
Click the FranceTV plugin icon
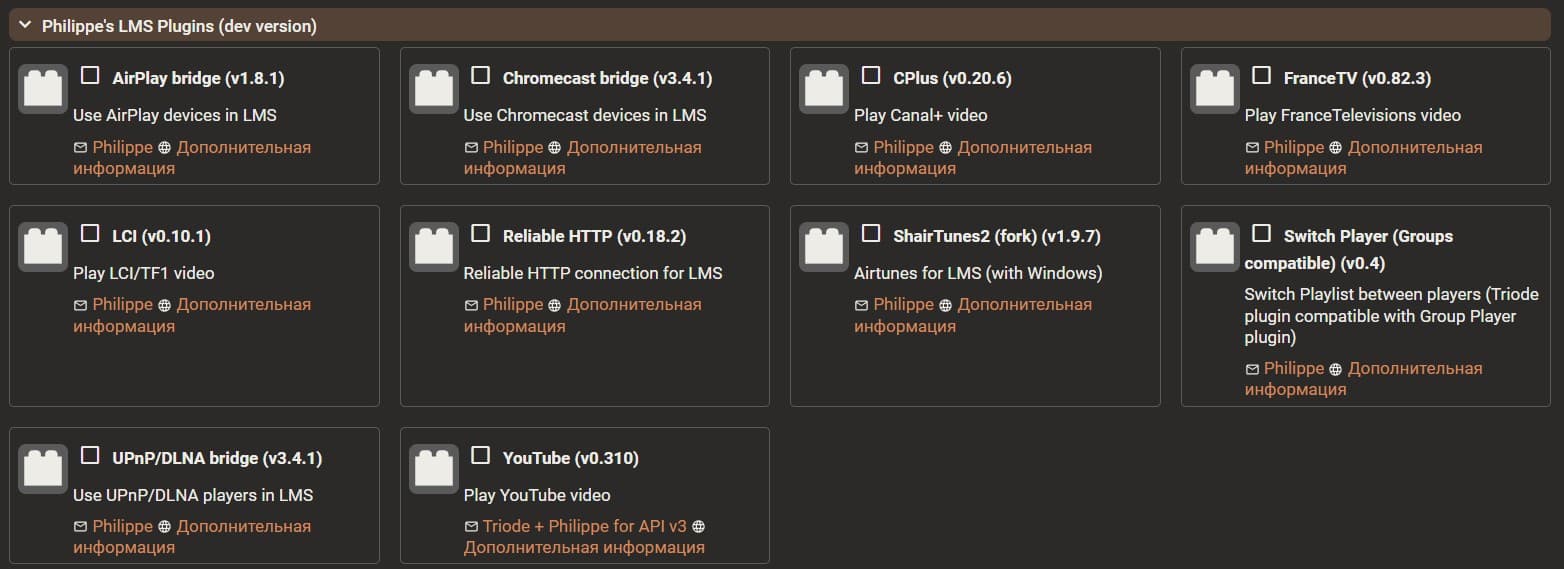(x=1214, y=89)
